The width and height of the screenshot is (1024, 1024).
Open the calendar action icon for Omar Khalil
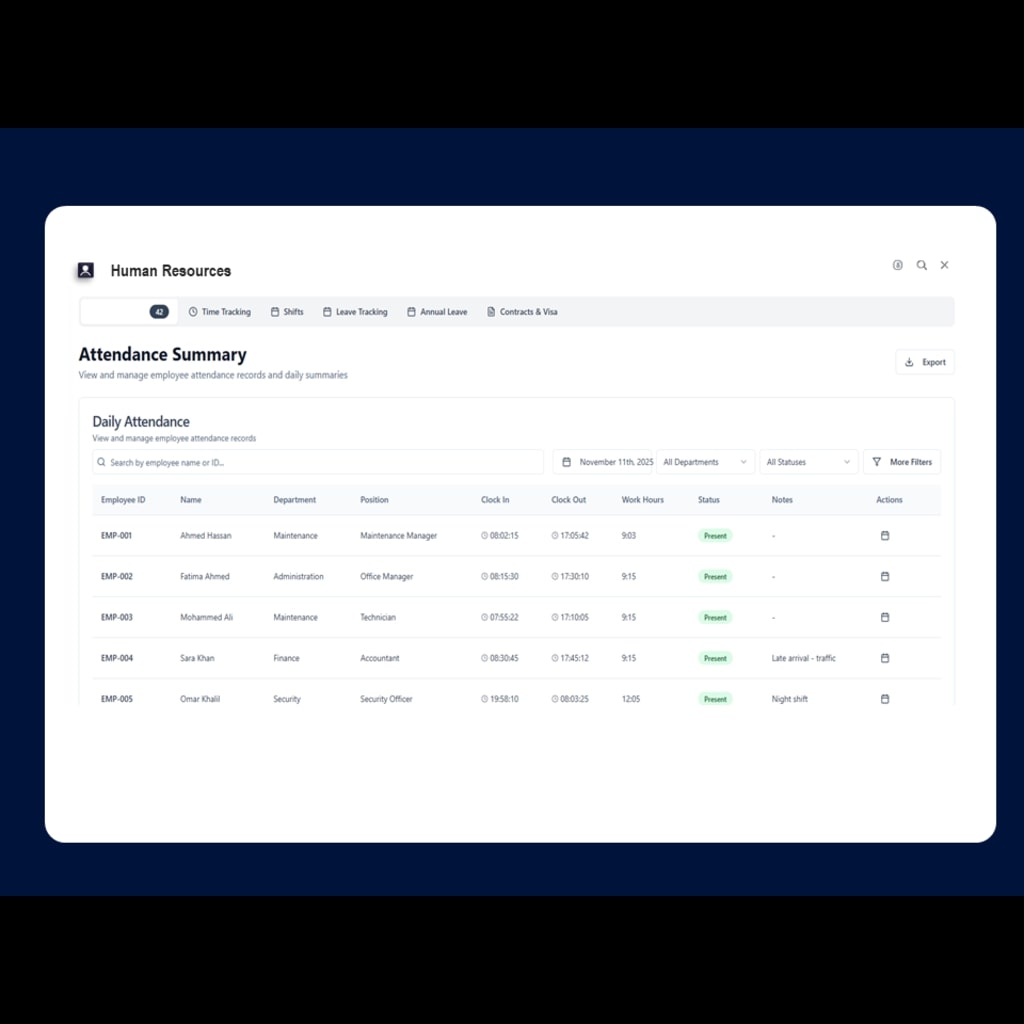click(x=885, y=699)
